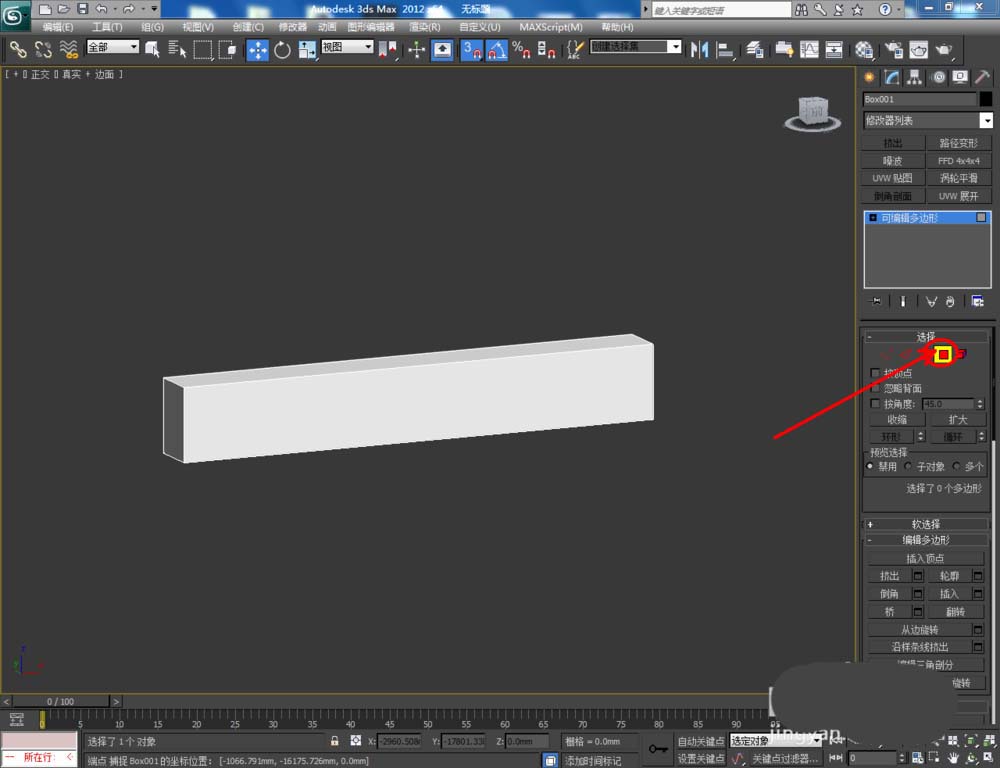Toggle 3D Snaps icon

pos(472,49)
